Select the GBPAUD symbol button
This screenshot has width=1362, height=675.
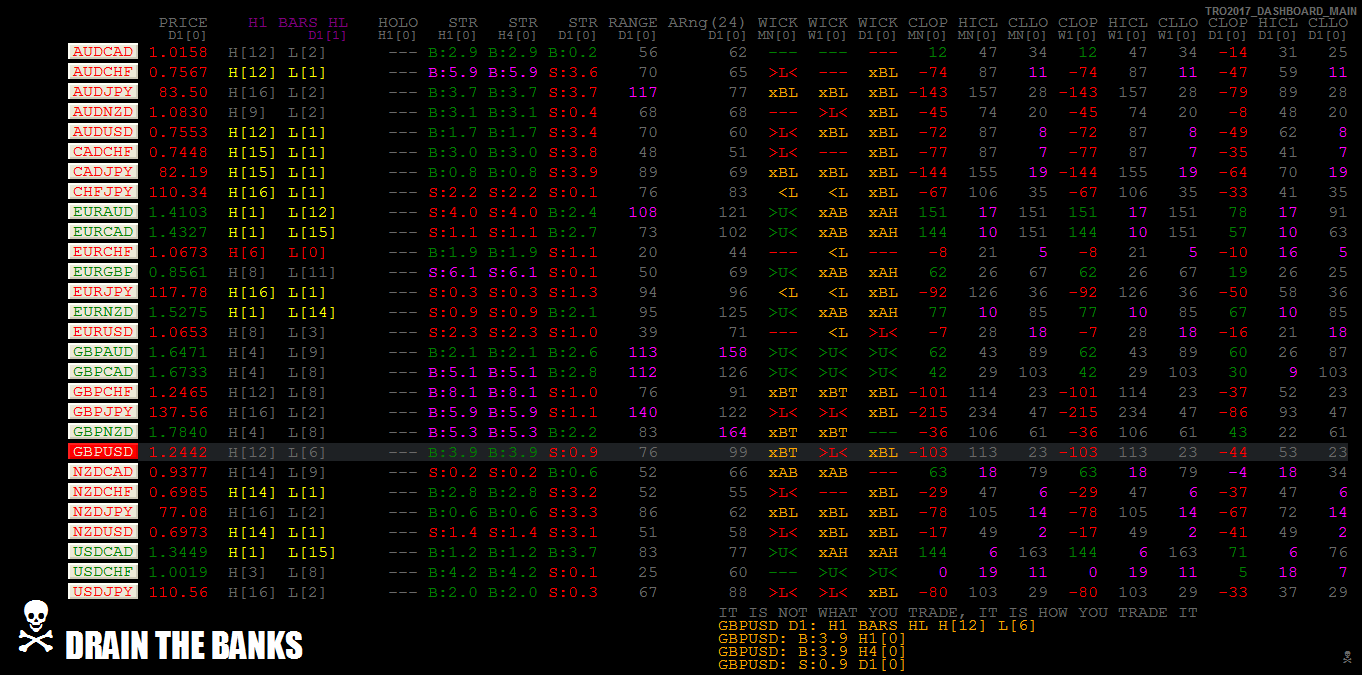click(x=102, y=351)
